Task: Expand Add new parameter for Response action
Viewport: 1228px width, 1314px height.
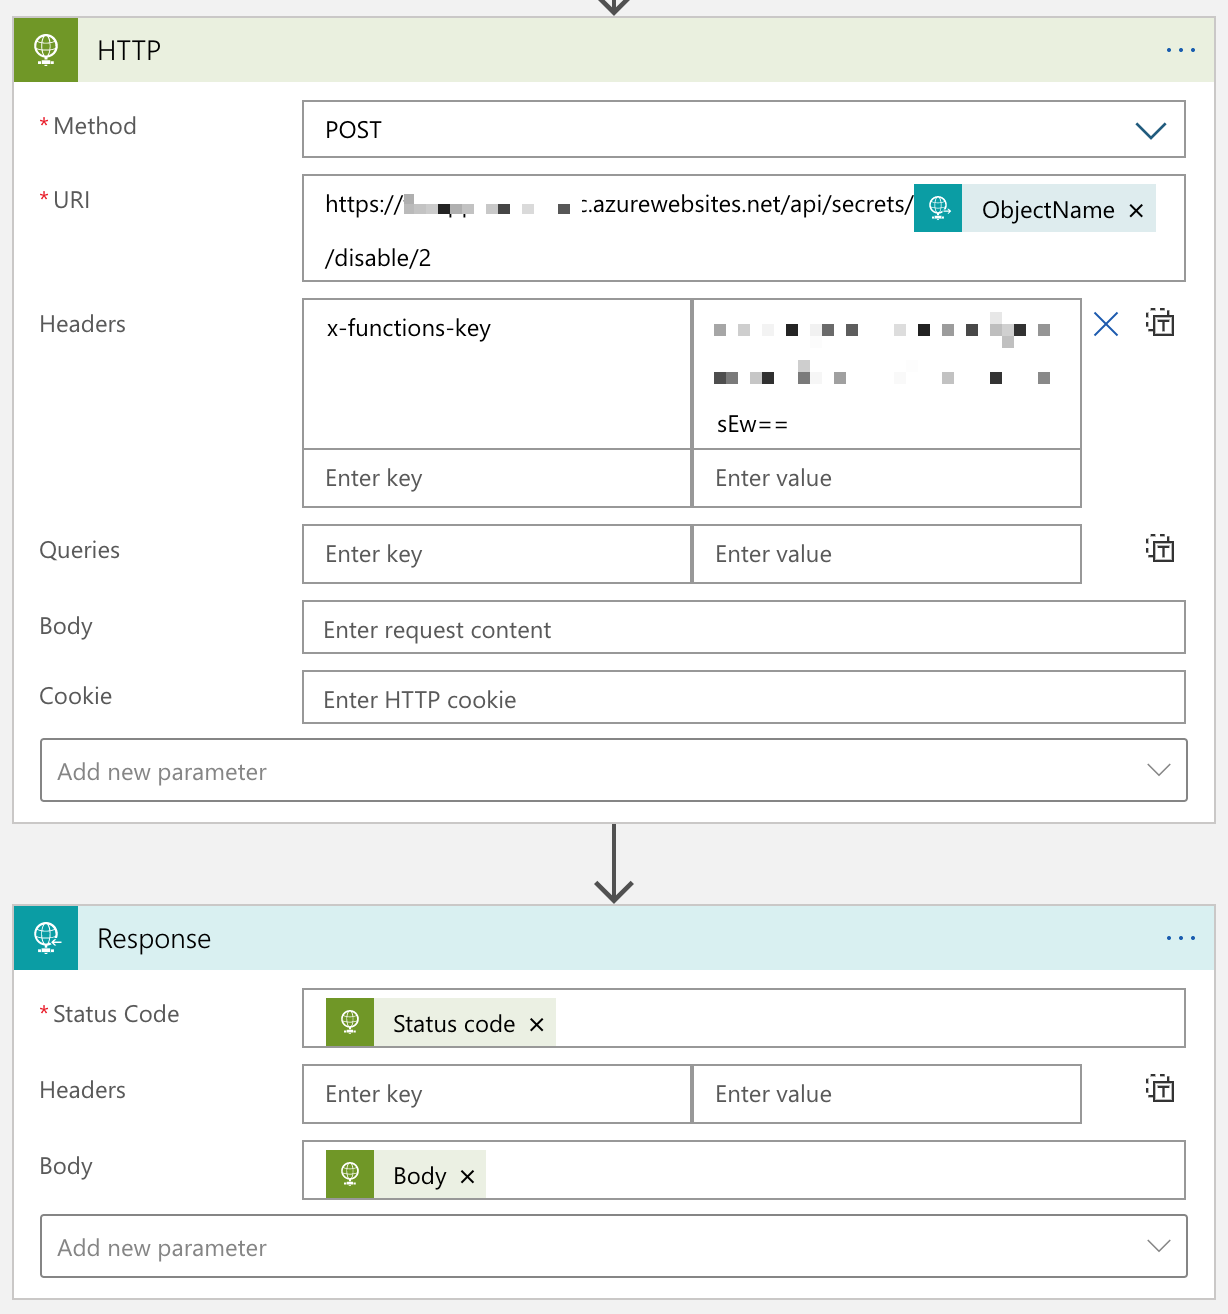Action: coord(1157,1246)
